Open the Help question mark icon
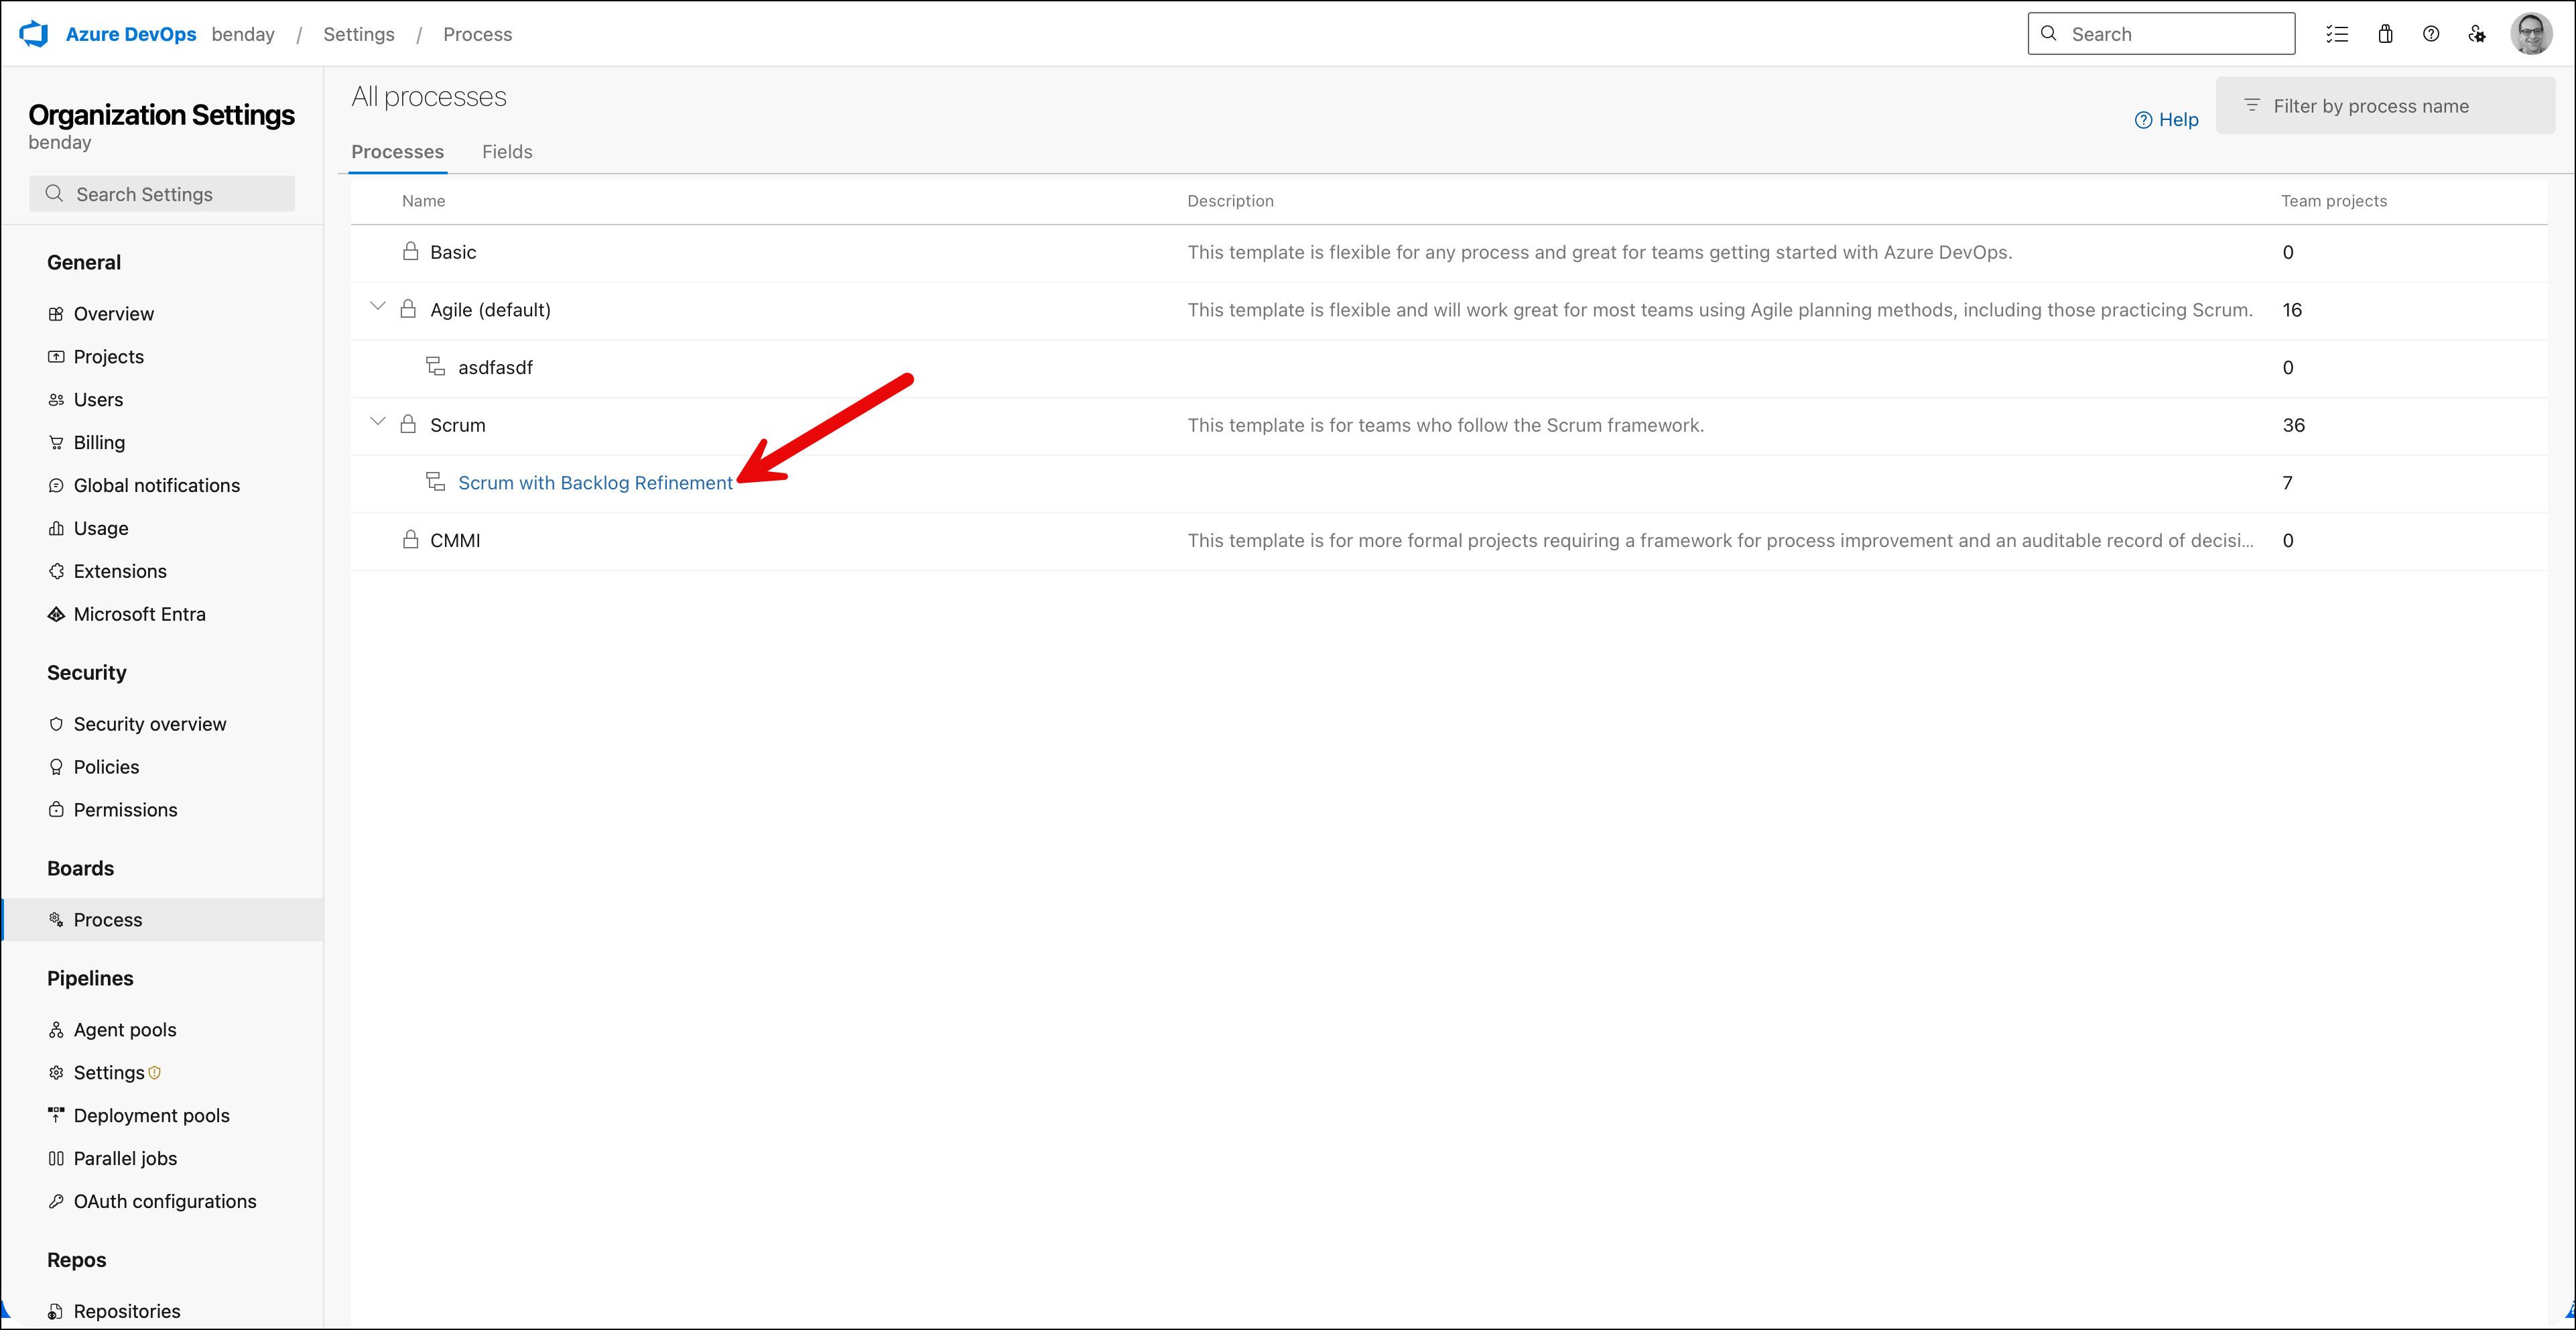Viewport: 2576px width, 1330px height. point(2431,33)
